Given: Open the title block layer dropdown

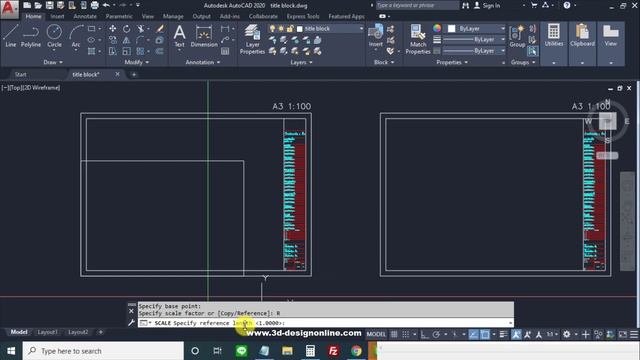Looking at the screenshot, I should [361, 29].
